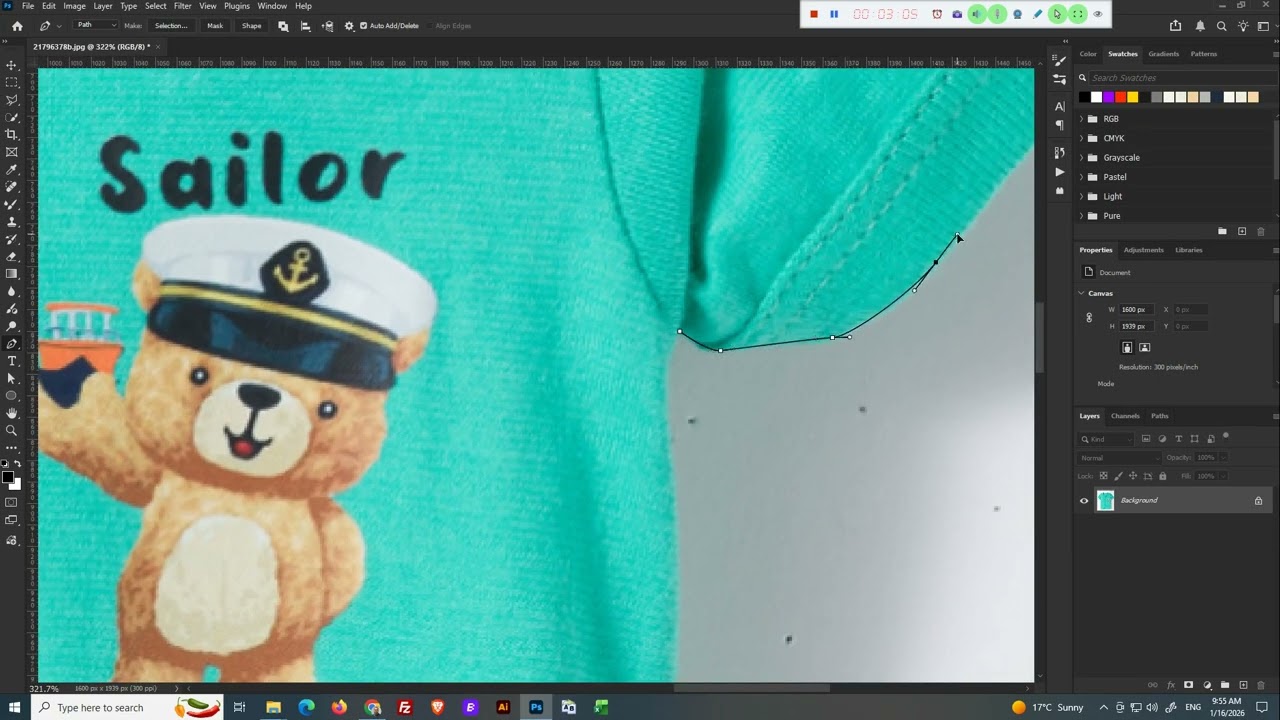Open Pen tool preset picker arrow
The width and height of the screenshot is (1280, 720).
click(59, 26)
